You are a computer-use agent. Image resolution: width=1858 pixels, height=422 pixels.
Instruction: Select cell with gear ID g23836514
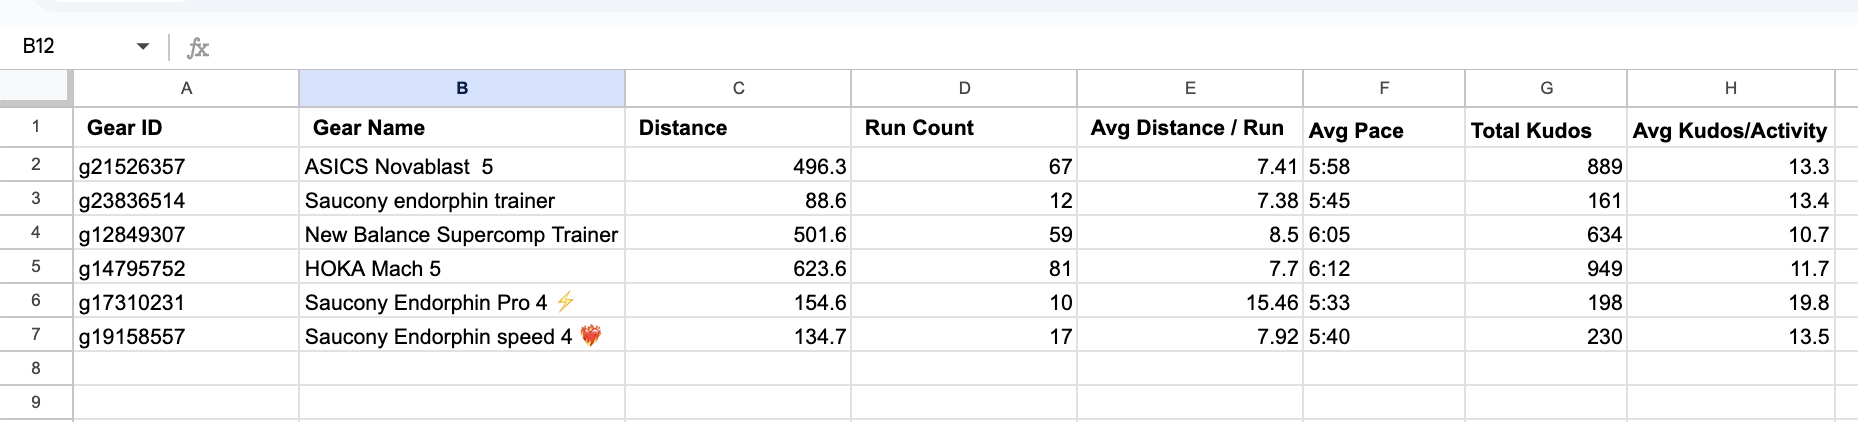tap(186, 200)
